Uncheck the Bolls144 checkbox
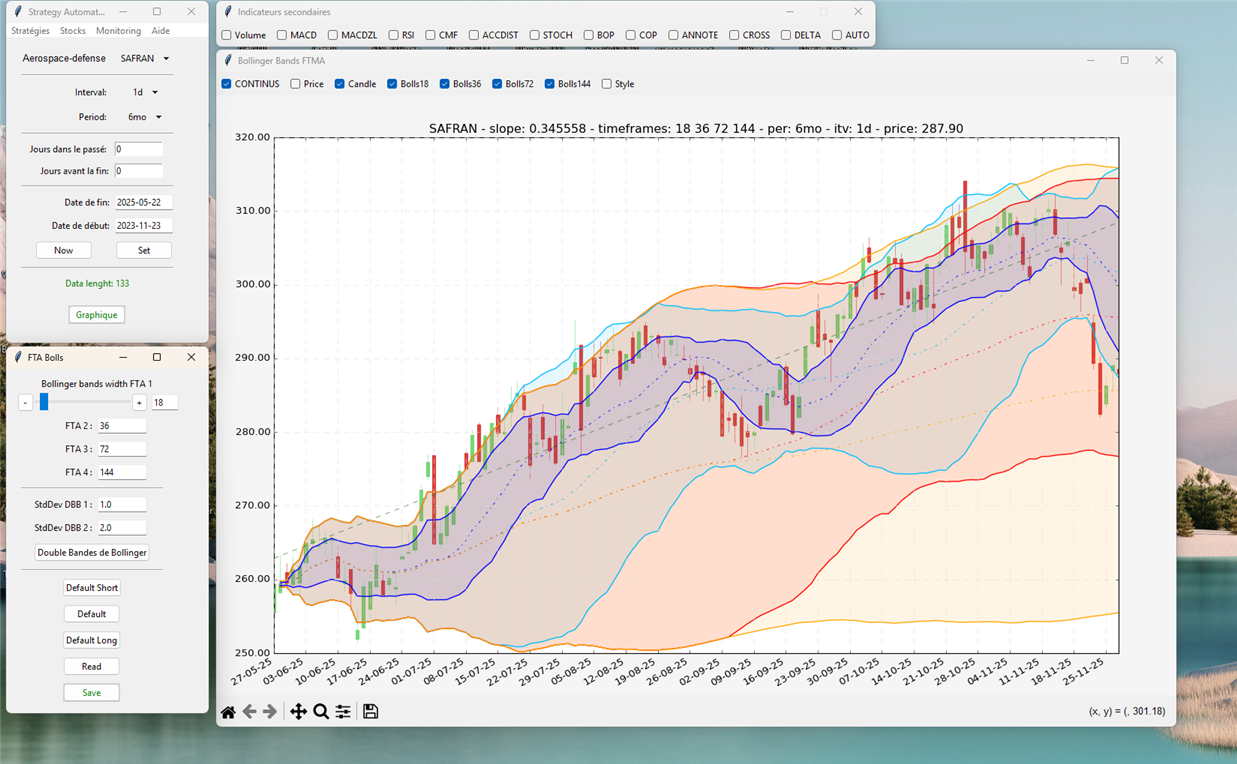 point(550,84)
